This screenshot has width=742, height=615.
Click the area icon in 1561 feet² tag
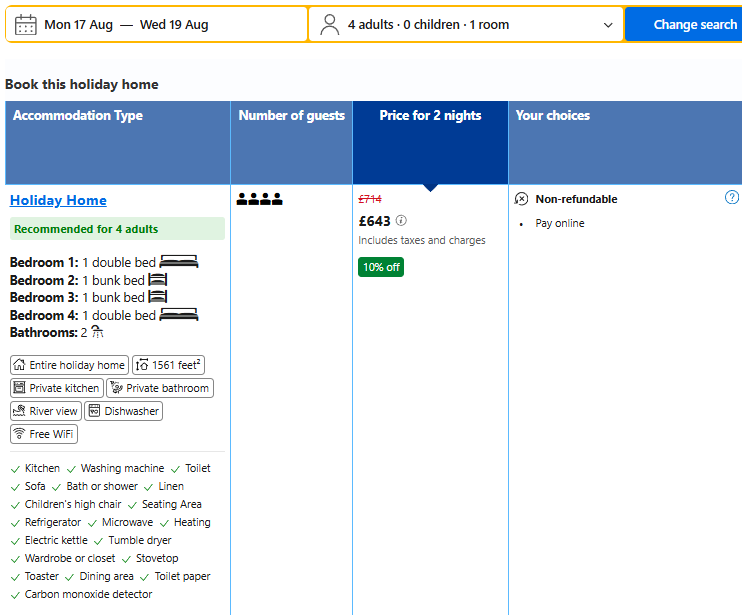point(142,365)
